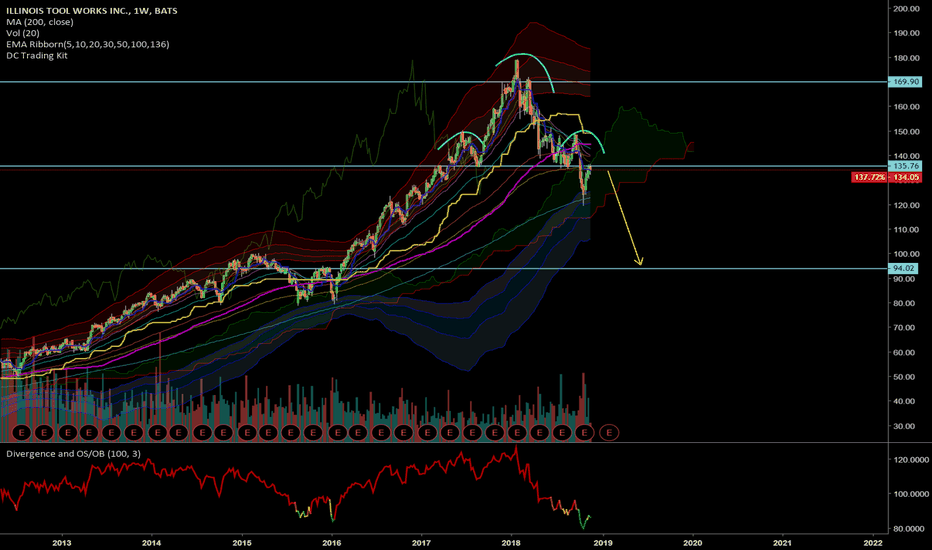Click the 2020 label on the time axis
Viewport: 932px width, 550px height.
693,542
